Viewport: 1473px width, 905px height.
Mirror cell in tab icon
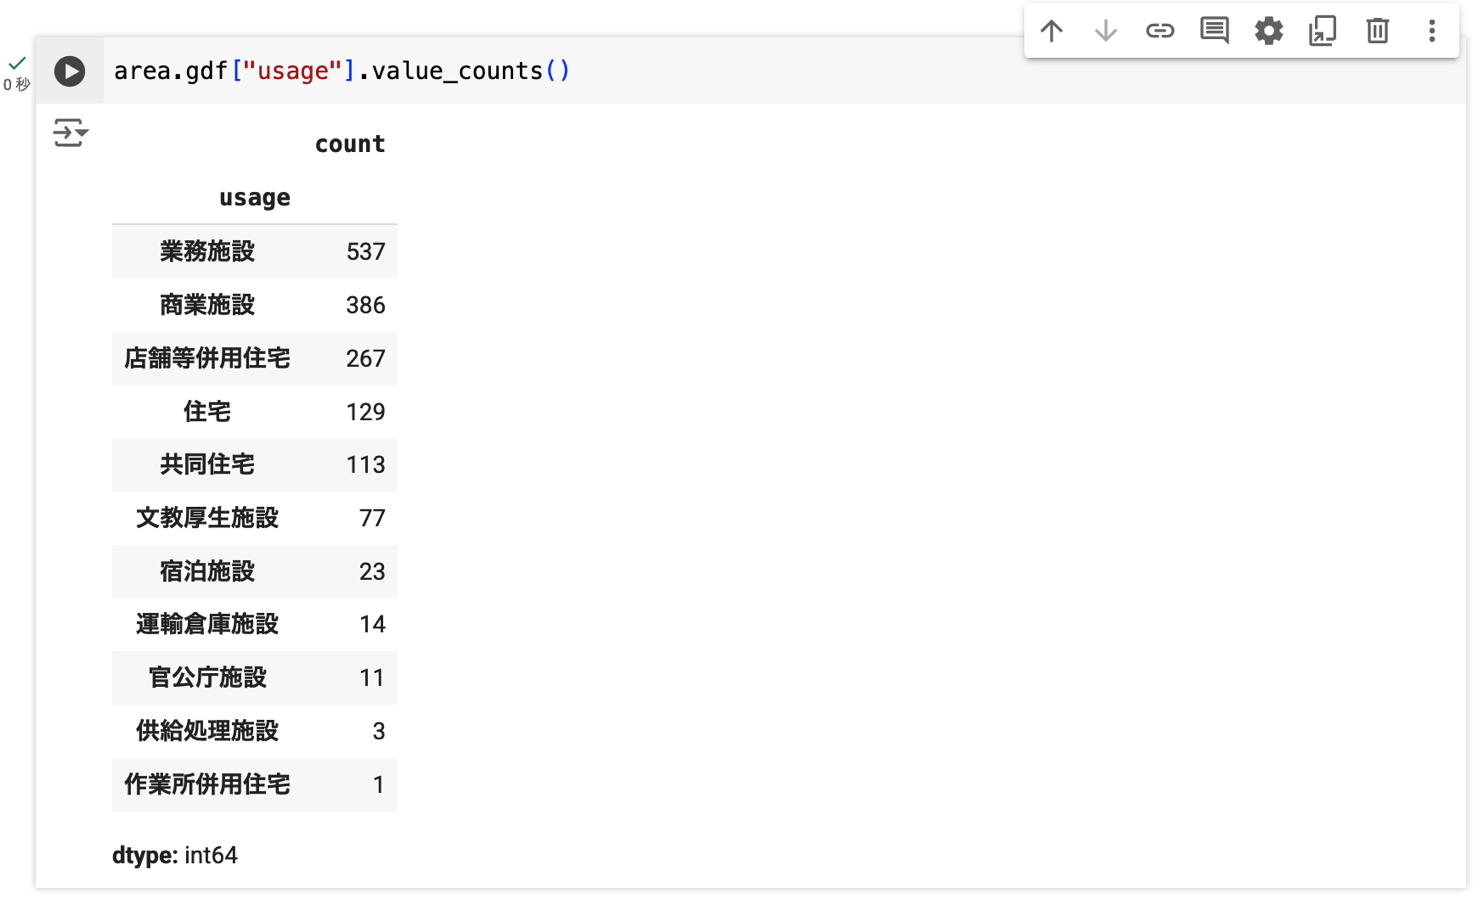(x=1323, y=31)
